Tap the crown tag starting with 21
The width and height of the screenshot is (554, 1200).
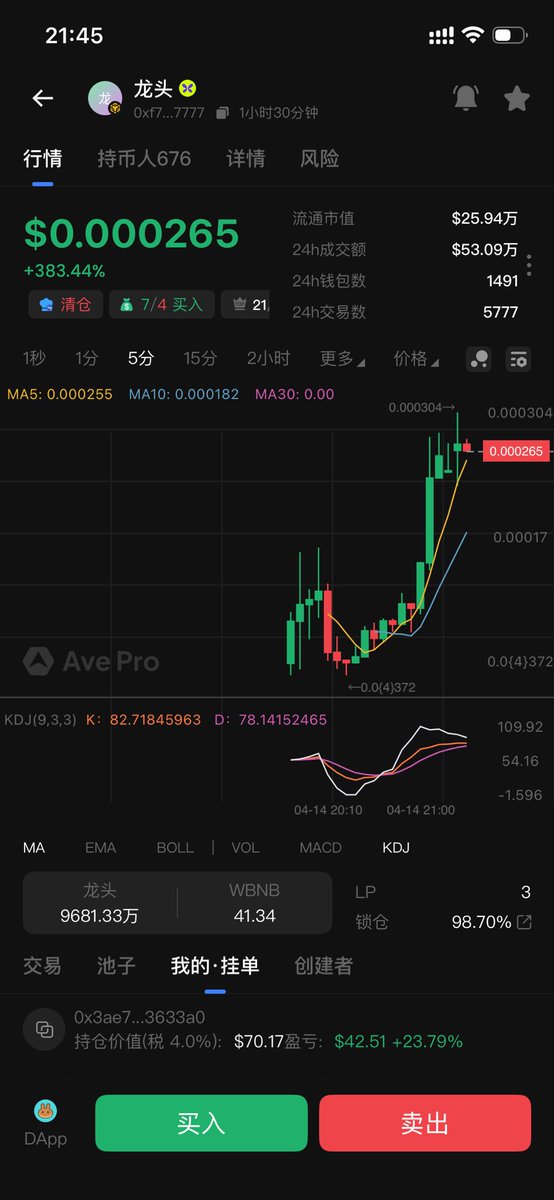tap(245, 304)
